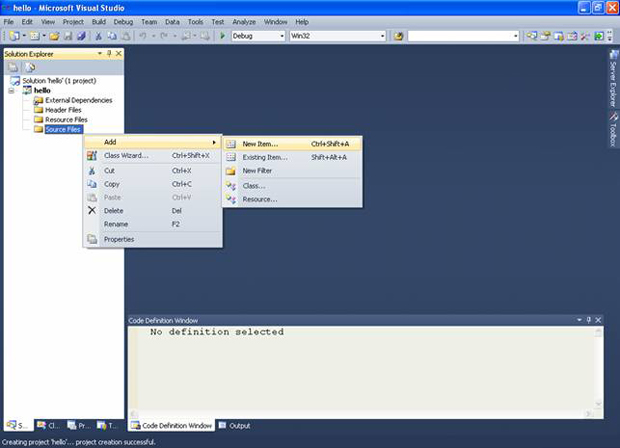Viewport: 620px width, 448px height.
Task: Close the Code Definition Window panel
Action: 598,320
